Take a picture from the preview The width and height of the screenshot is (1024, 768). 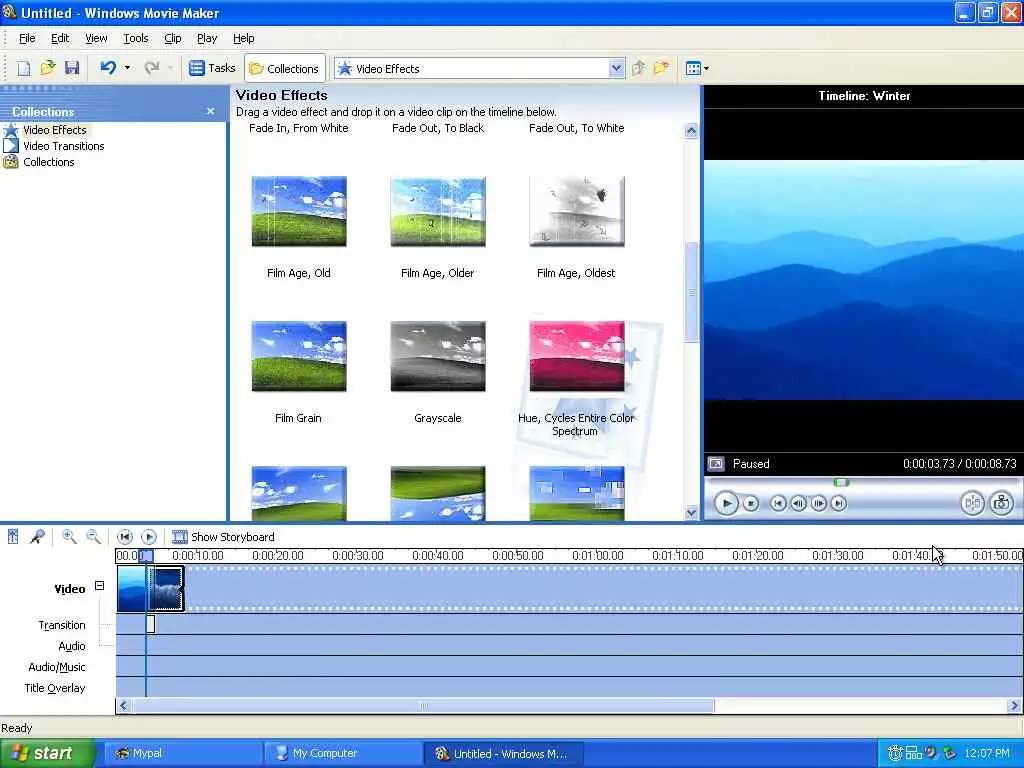pyautogui.click(x=1001, y=503)
